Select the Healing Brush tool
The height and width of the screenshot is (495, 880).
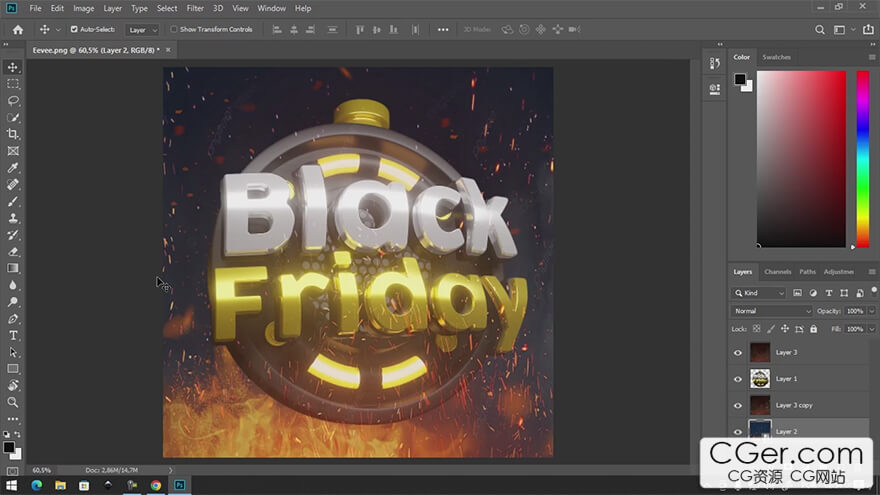13,185
